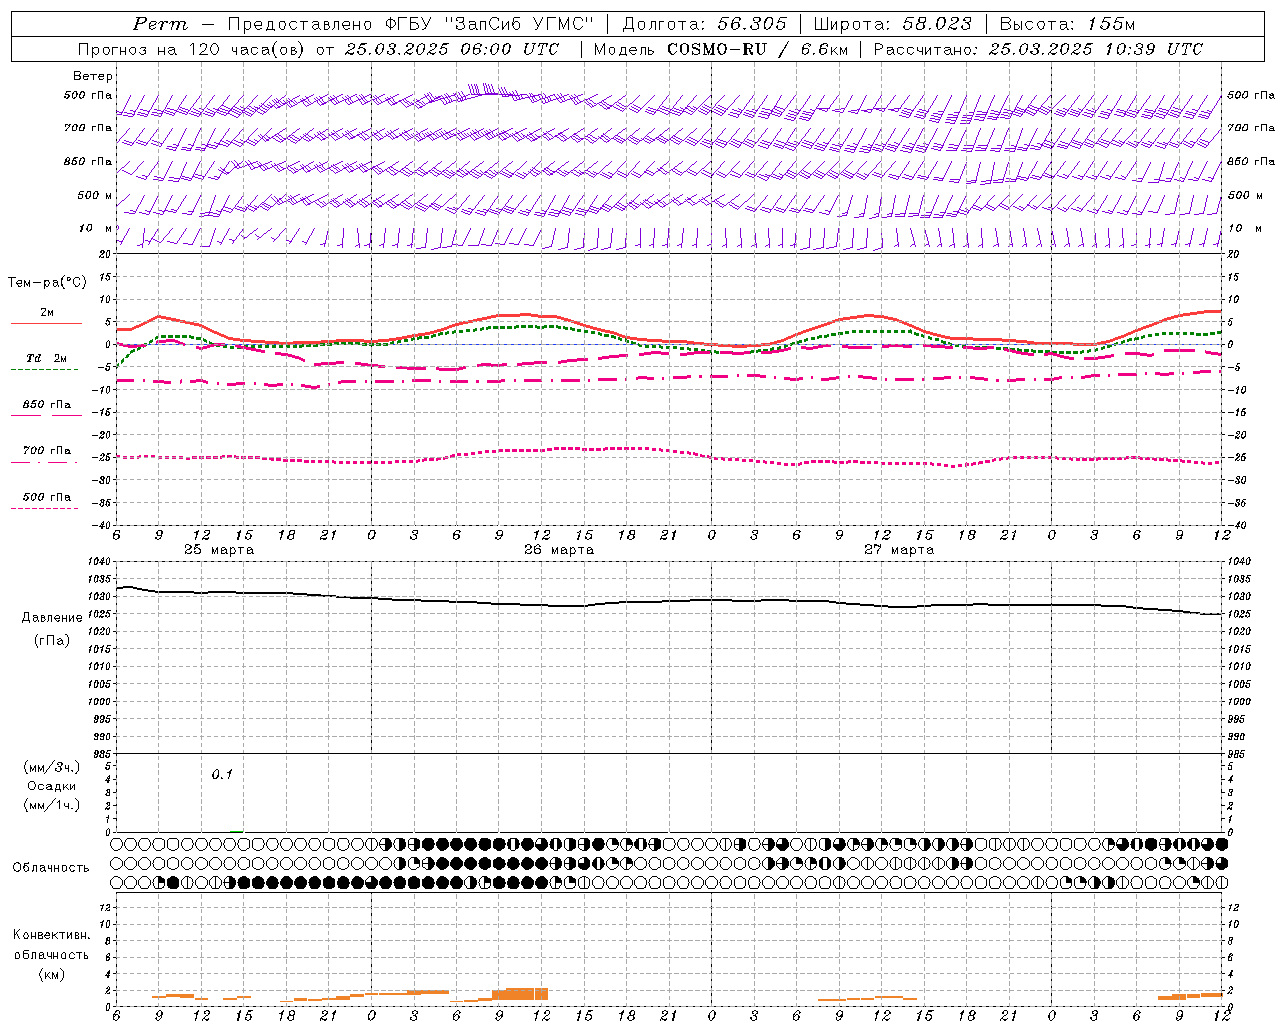Screen dimensions: 1280x1024
Task: Click "1040" on left pressure axis
Action: click(x=101, y=561)
